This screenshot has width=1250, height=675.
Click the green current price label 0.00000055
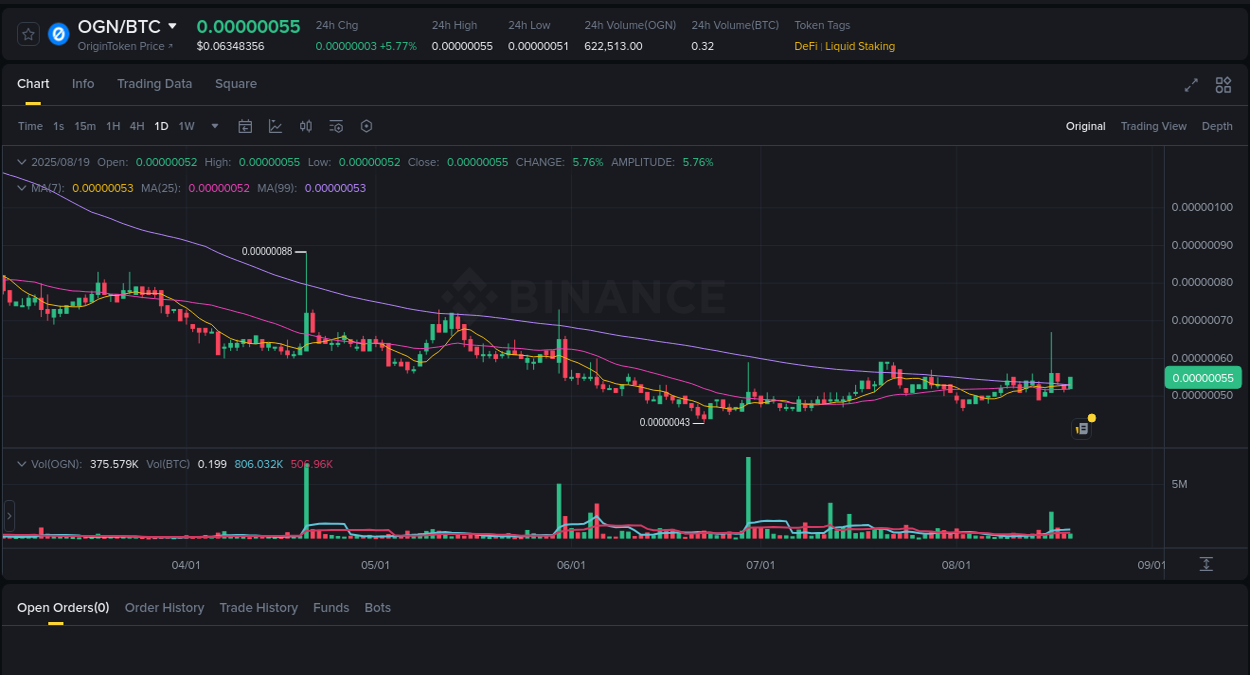[1203, 377]
